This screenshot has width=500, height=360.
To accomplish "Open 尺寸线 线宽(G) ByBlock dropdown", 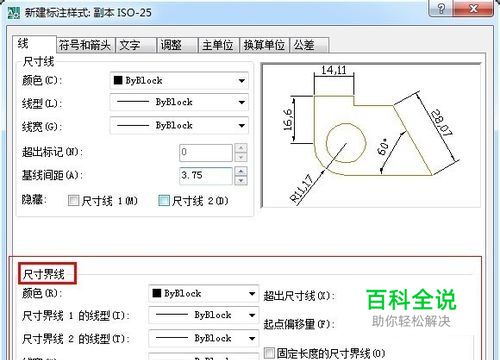I will click(x=179, y=126).
